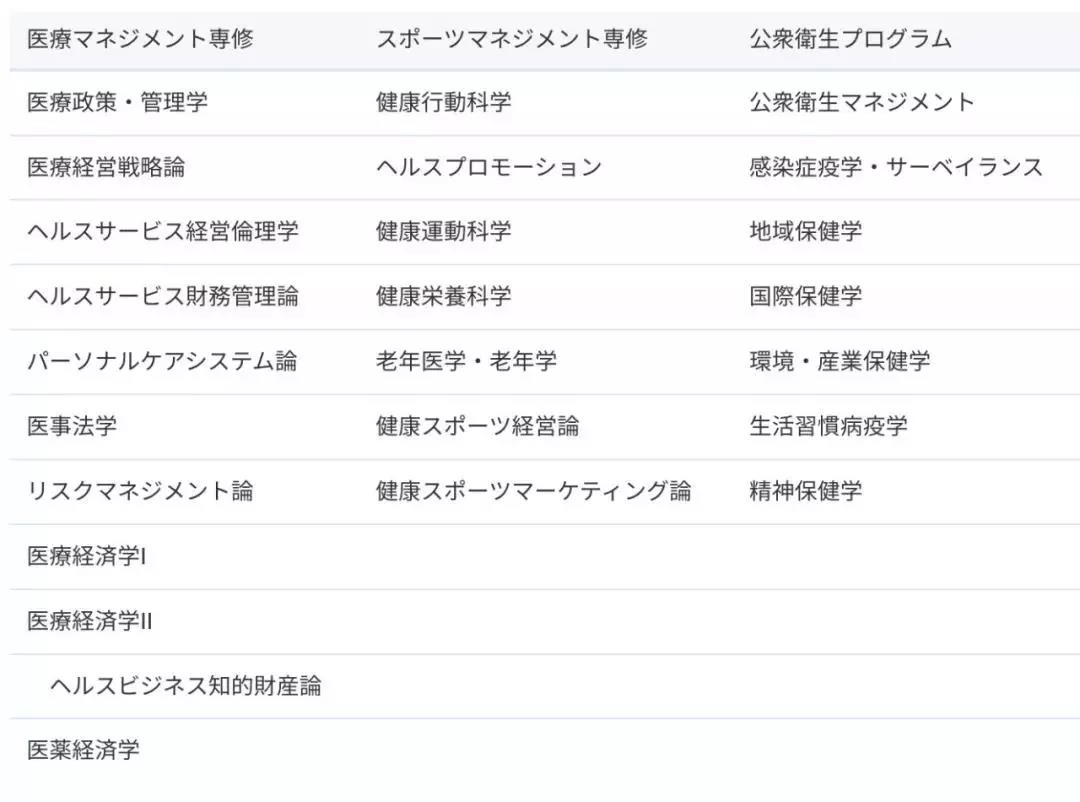
Task: Click 医療経営戦略論 course entry
Action: point(106,167)
